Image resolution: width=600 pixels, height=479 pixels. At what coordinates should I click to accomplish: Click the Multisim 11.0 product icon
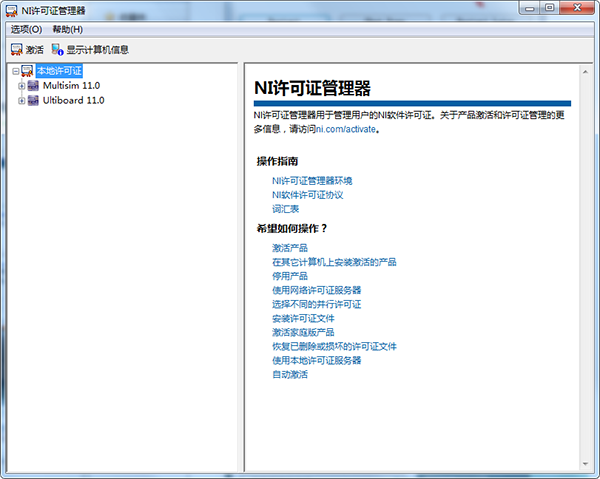click(x=33, y=86)
